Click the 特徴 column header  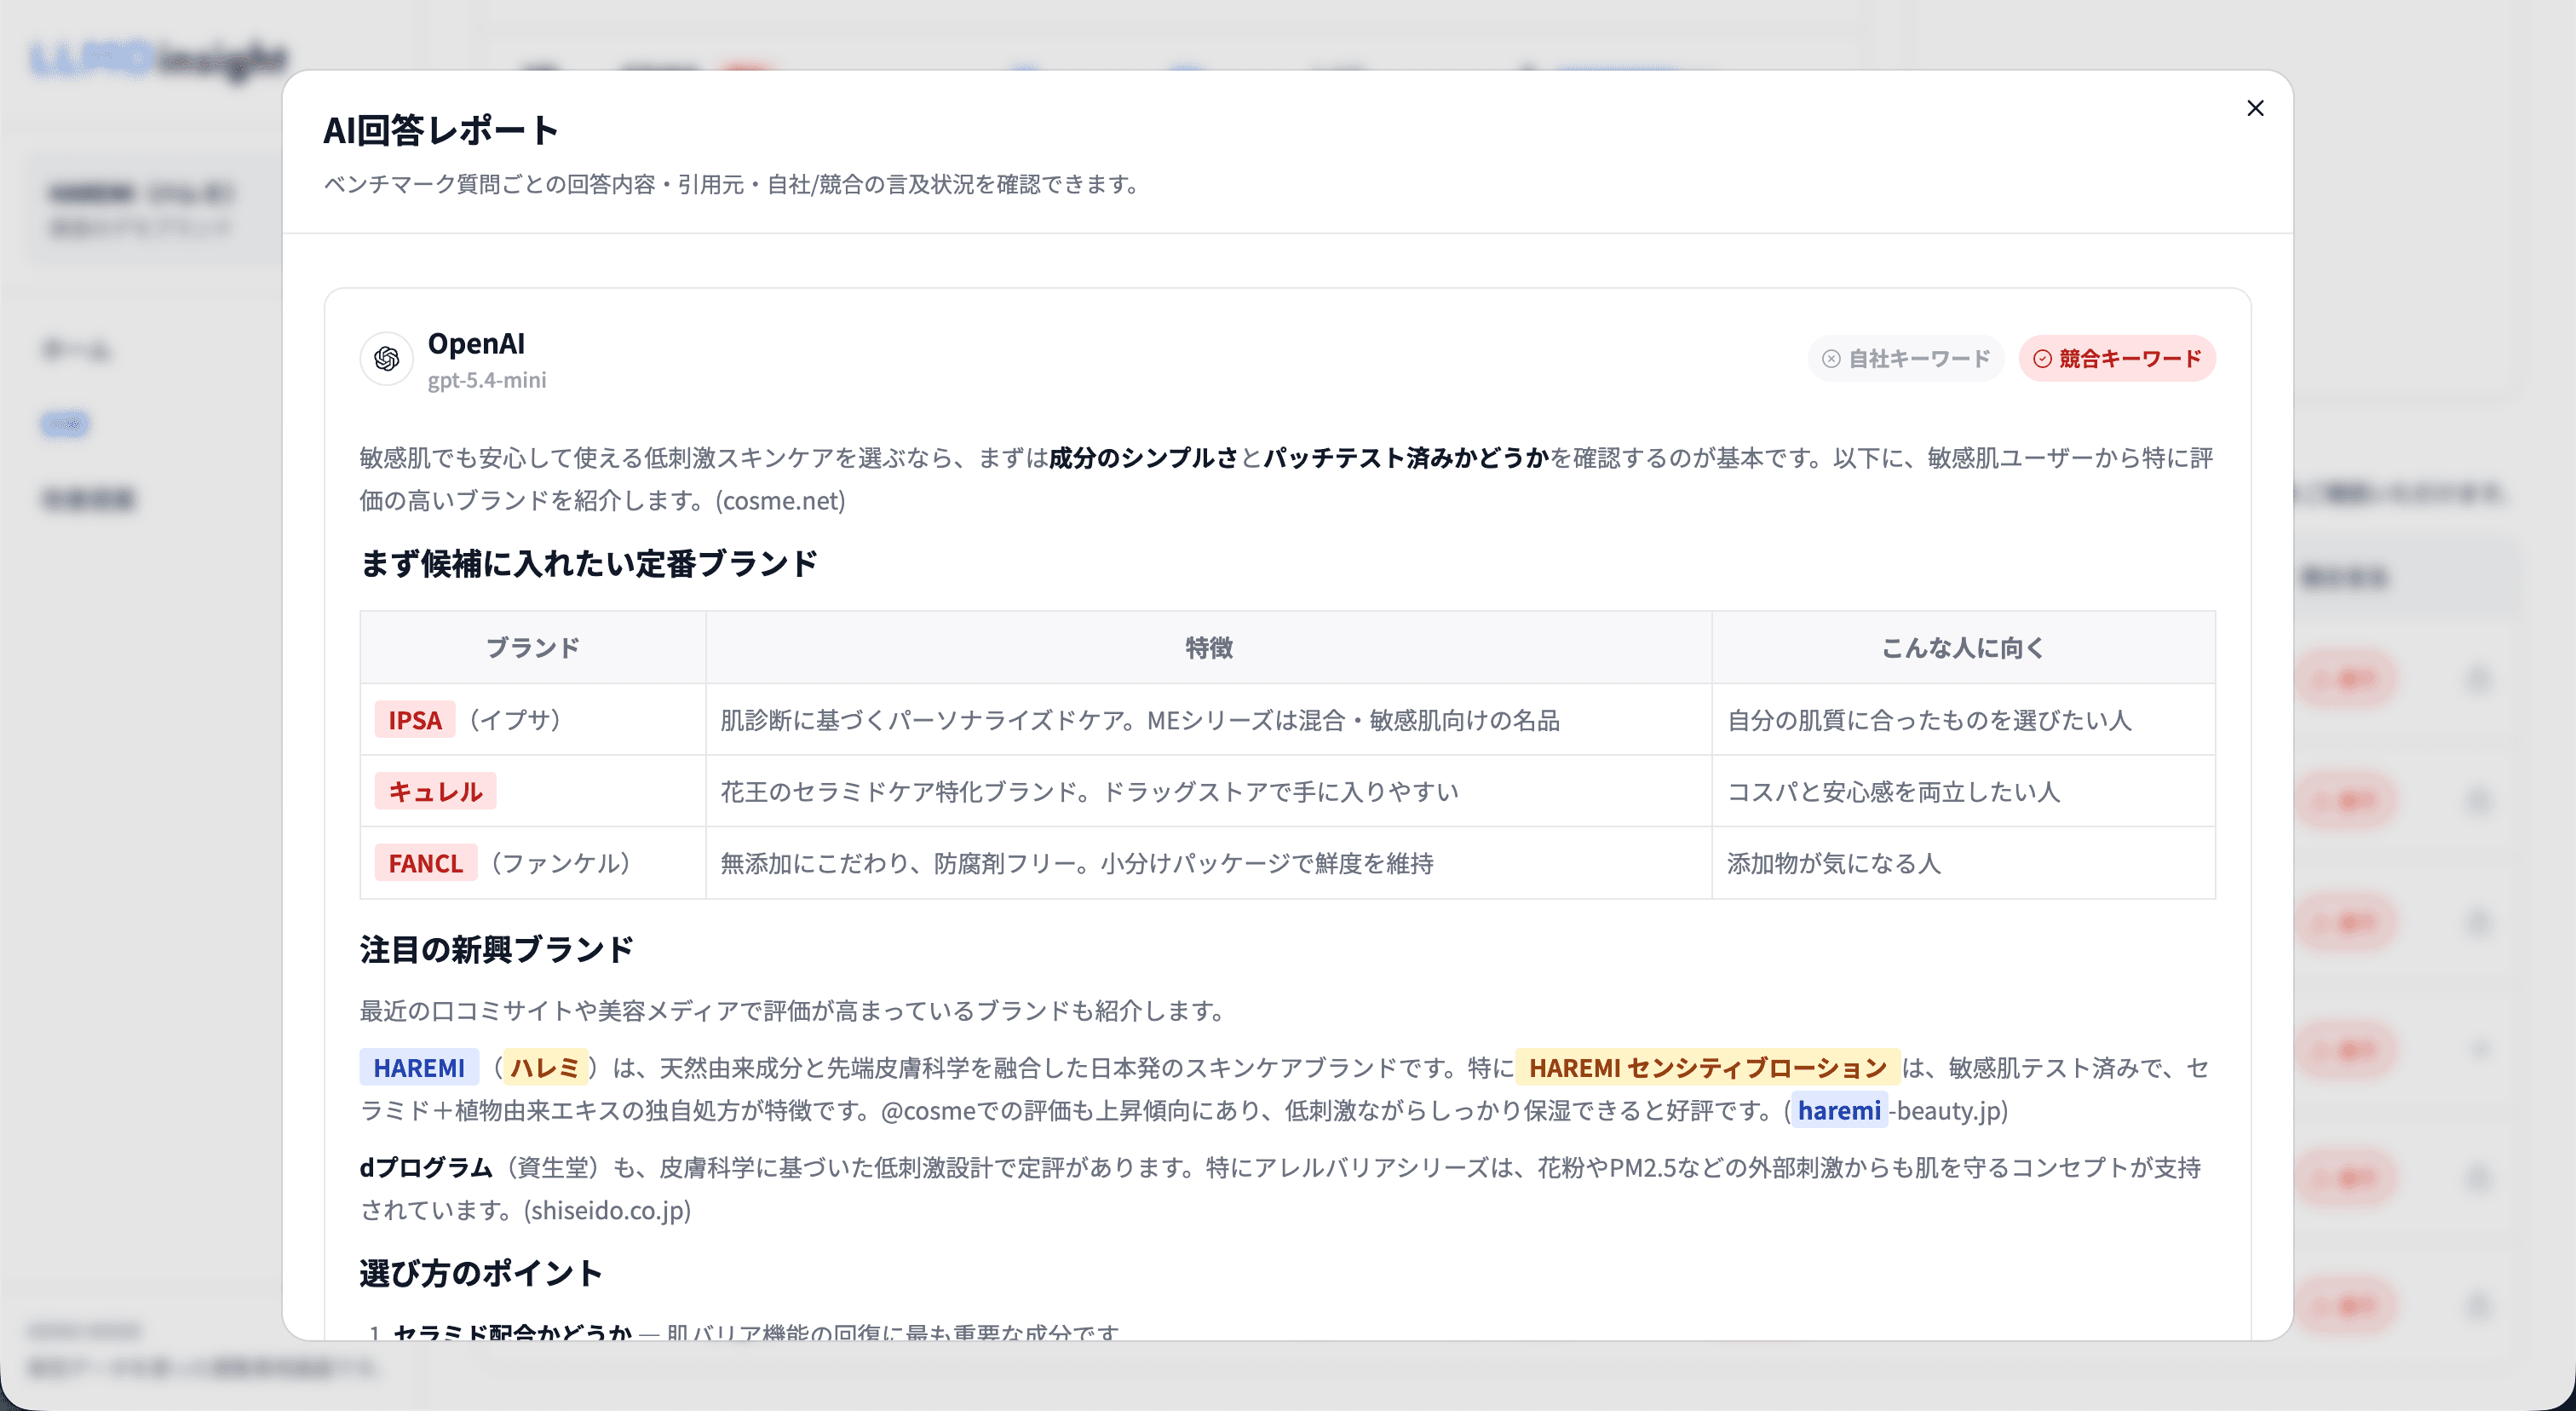click(1209, 648)
